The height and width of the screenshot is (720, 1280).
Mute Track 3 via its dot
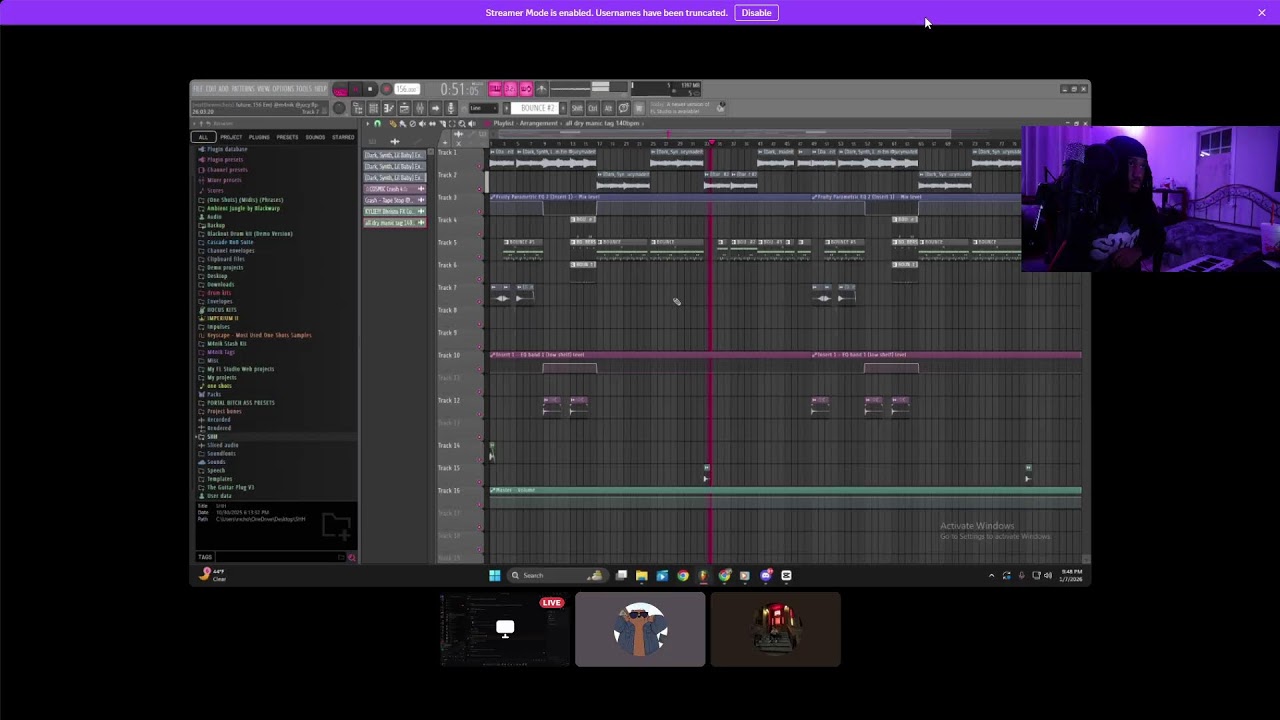coord(479,211)
